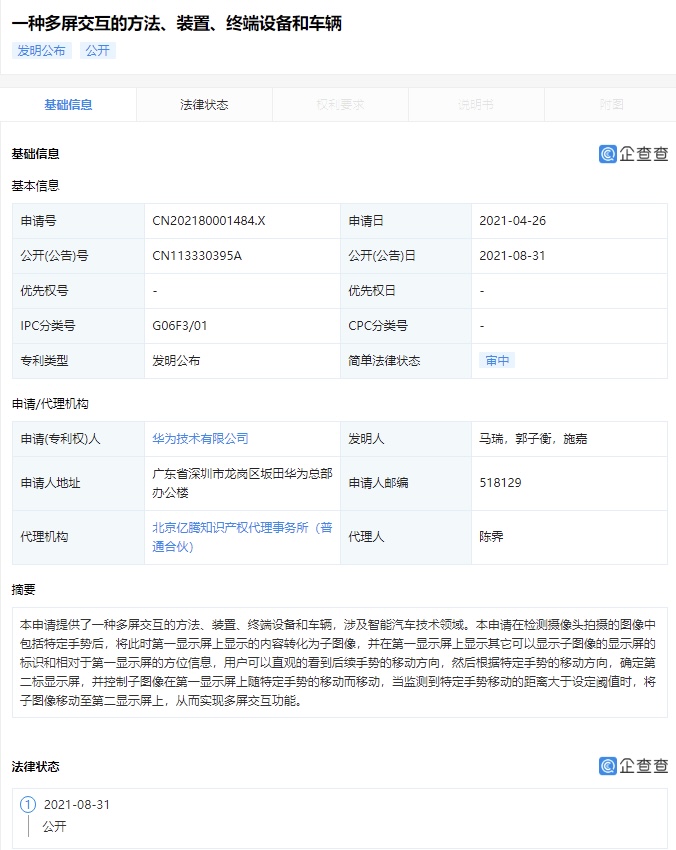The width and height of the screenshot is (676, 850).
Task: Click the legal status timeline marker 1
Action: click(x=28, y=804)
